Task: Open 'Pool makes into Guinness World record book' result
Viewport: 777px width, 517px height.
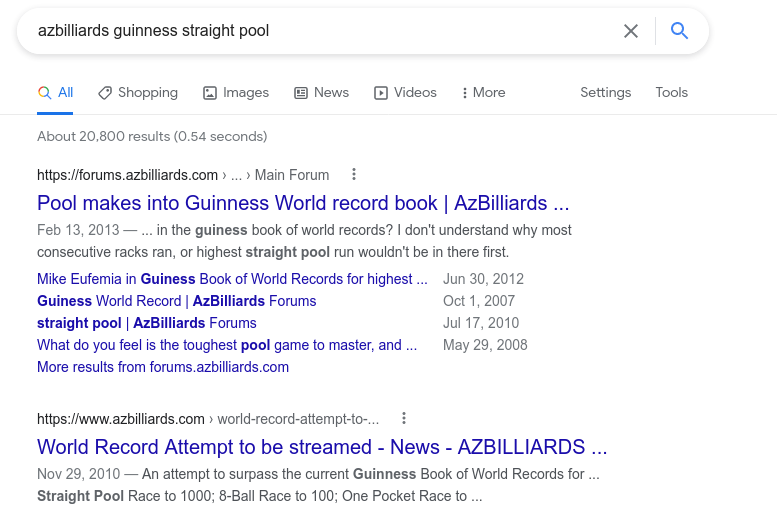Action: click(303, 203)
